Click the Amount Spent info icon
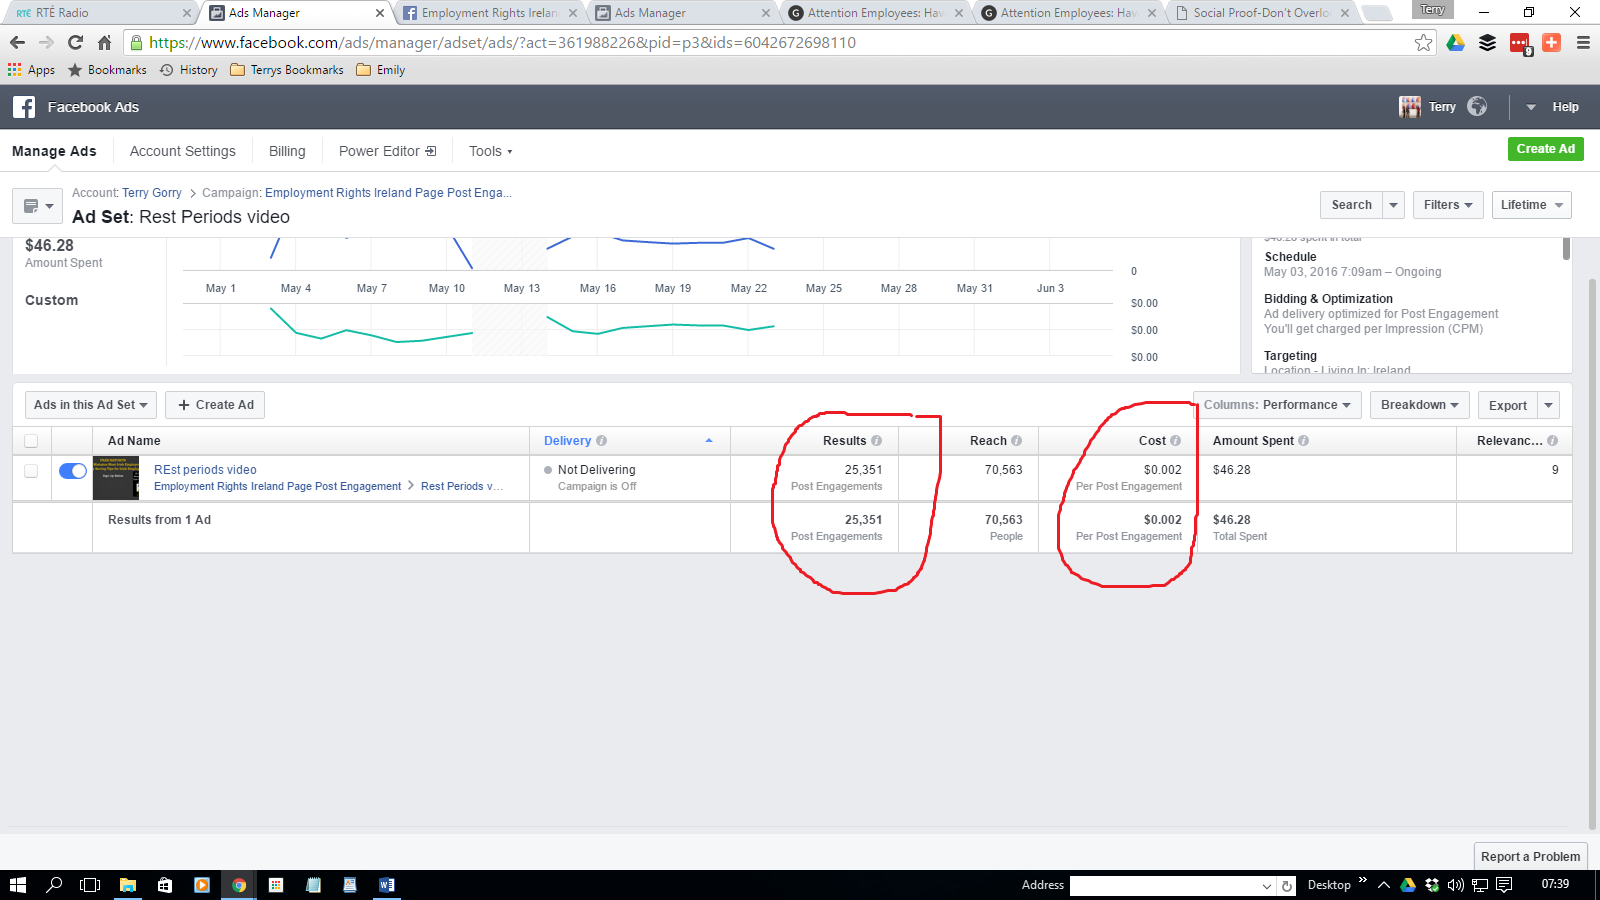The height and width of the screenshot is (900, 1600). click(x=1304, y=441)
